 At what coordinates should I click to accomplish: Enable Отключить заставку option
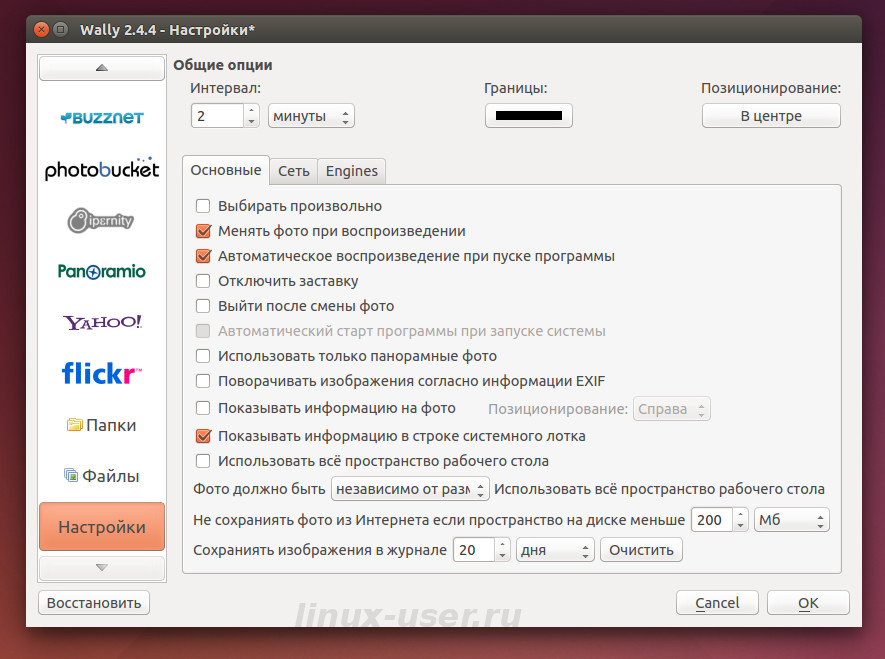(x=203, y=281)
